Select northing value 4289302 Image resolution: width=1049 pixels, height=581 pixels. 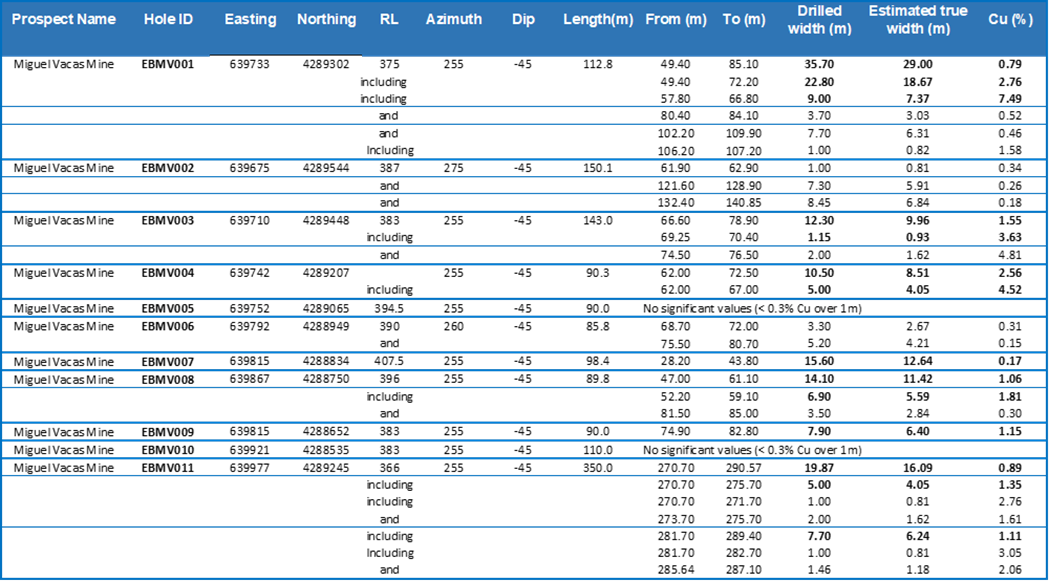[326, 65]
